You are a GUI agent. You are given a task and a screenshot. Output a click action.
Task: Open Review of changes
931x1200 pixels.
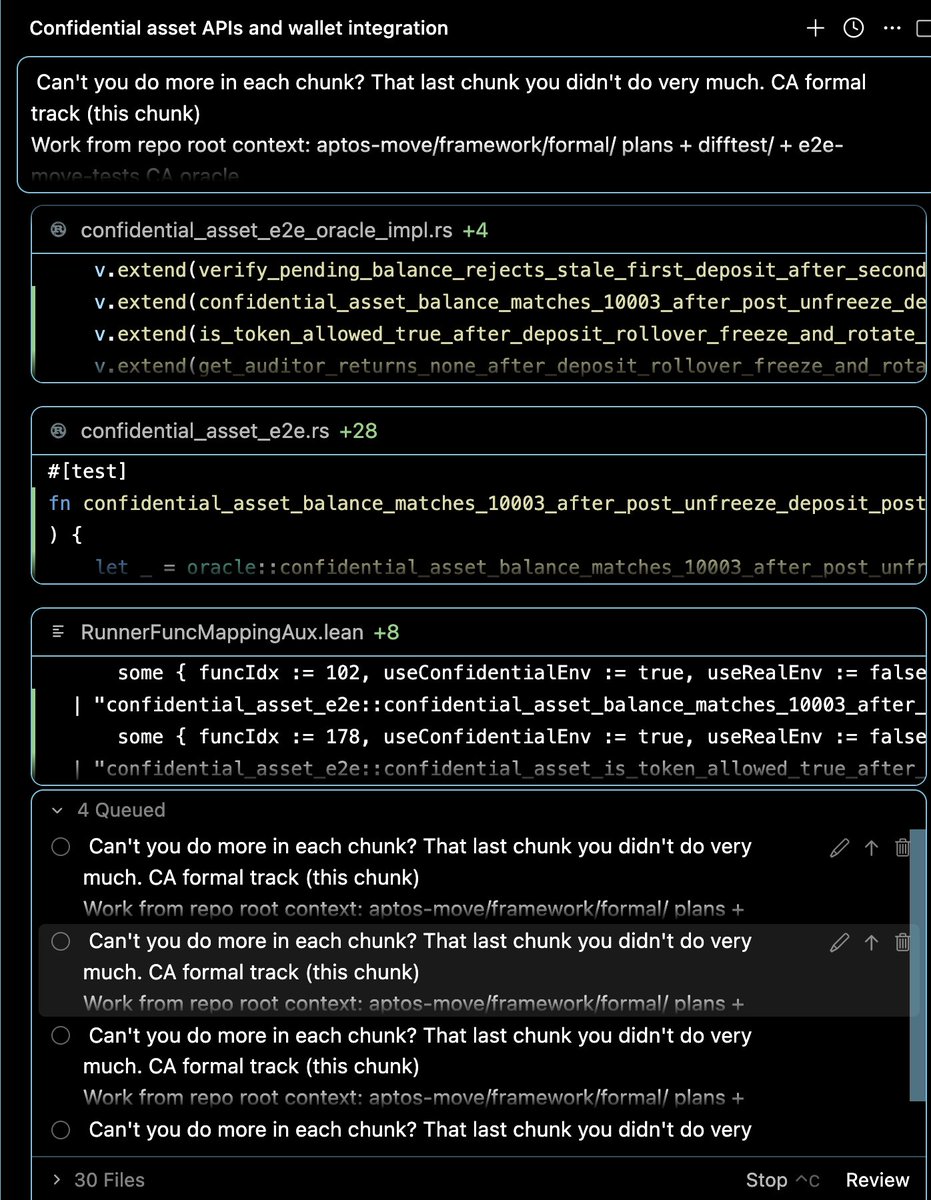tap(877, 1180)
